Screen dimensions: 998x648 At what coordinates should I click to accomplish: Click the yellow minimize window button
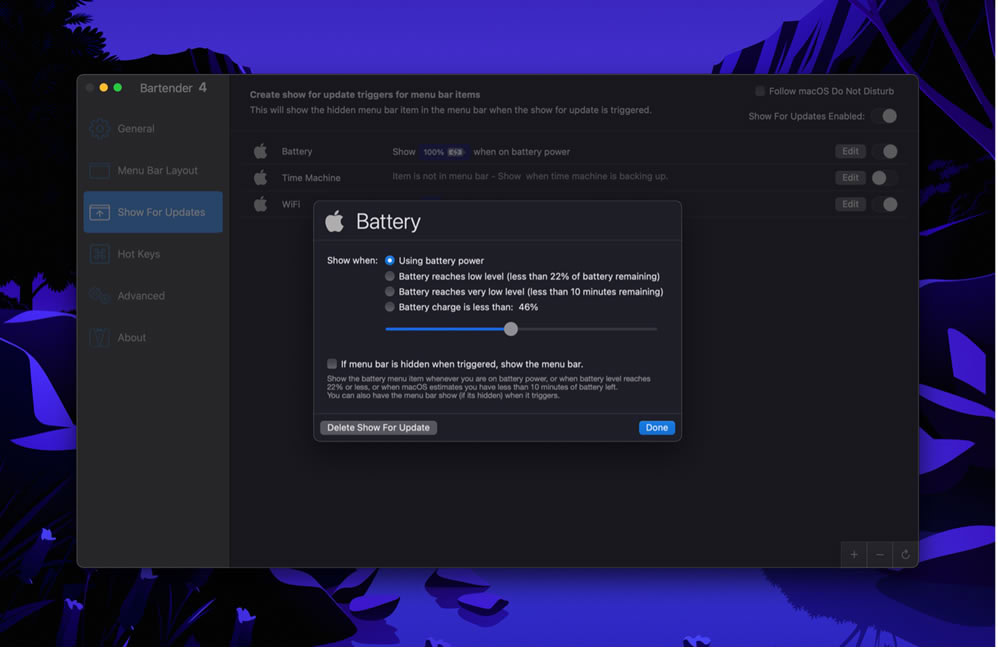[104, 88]
